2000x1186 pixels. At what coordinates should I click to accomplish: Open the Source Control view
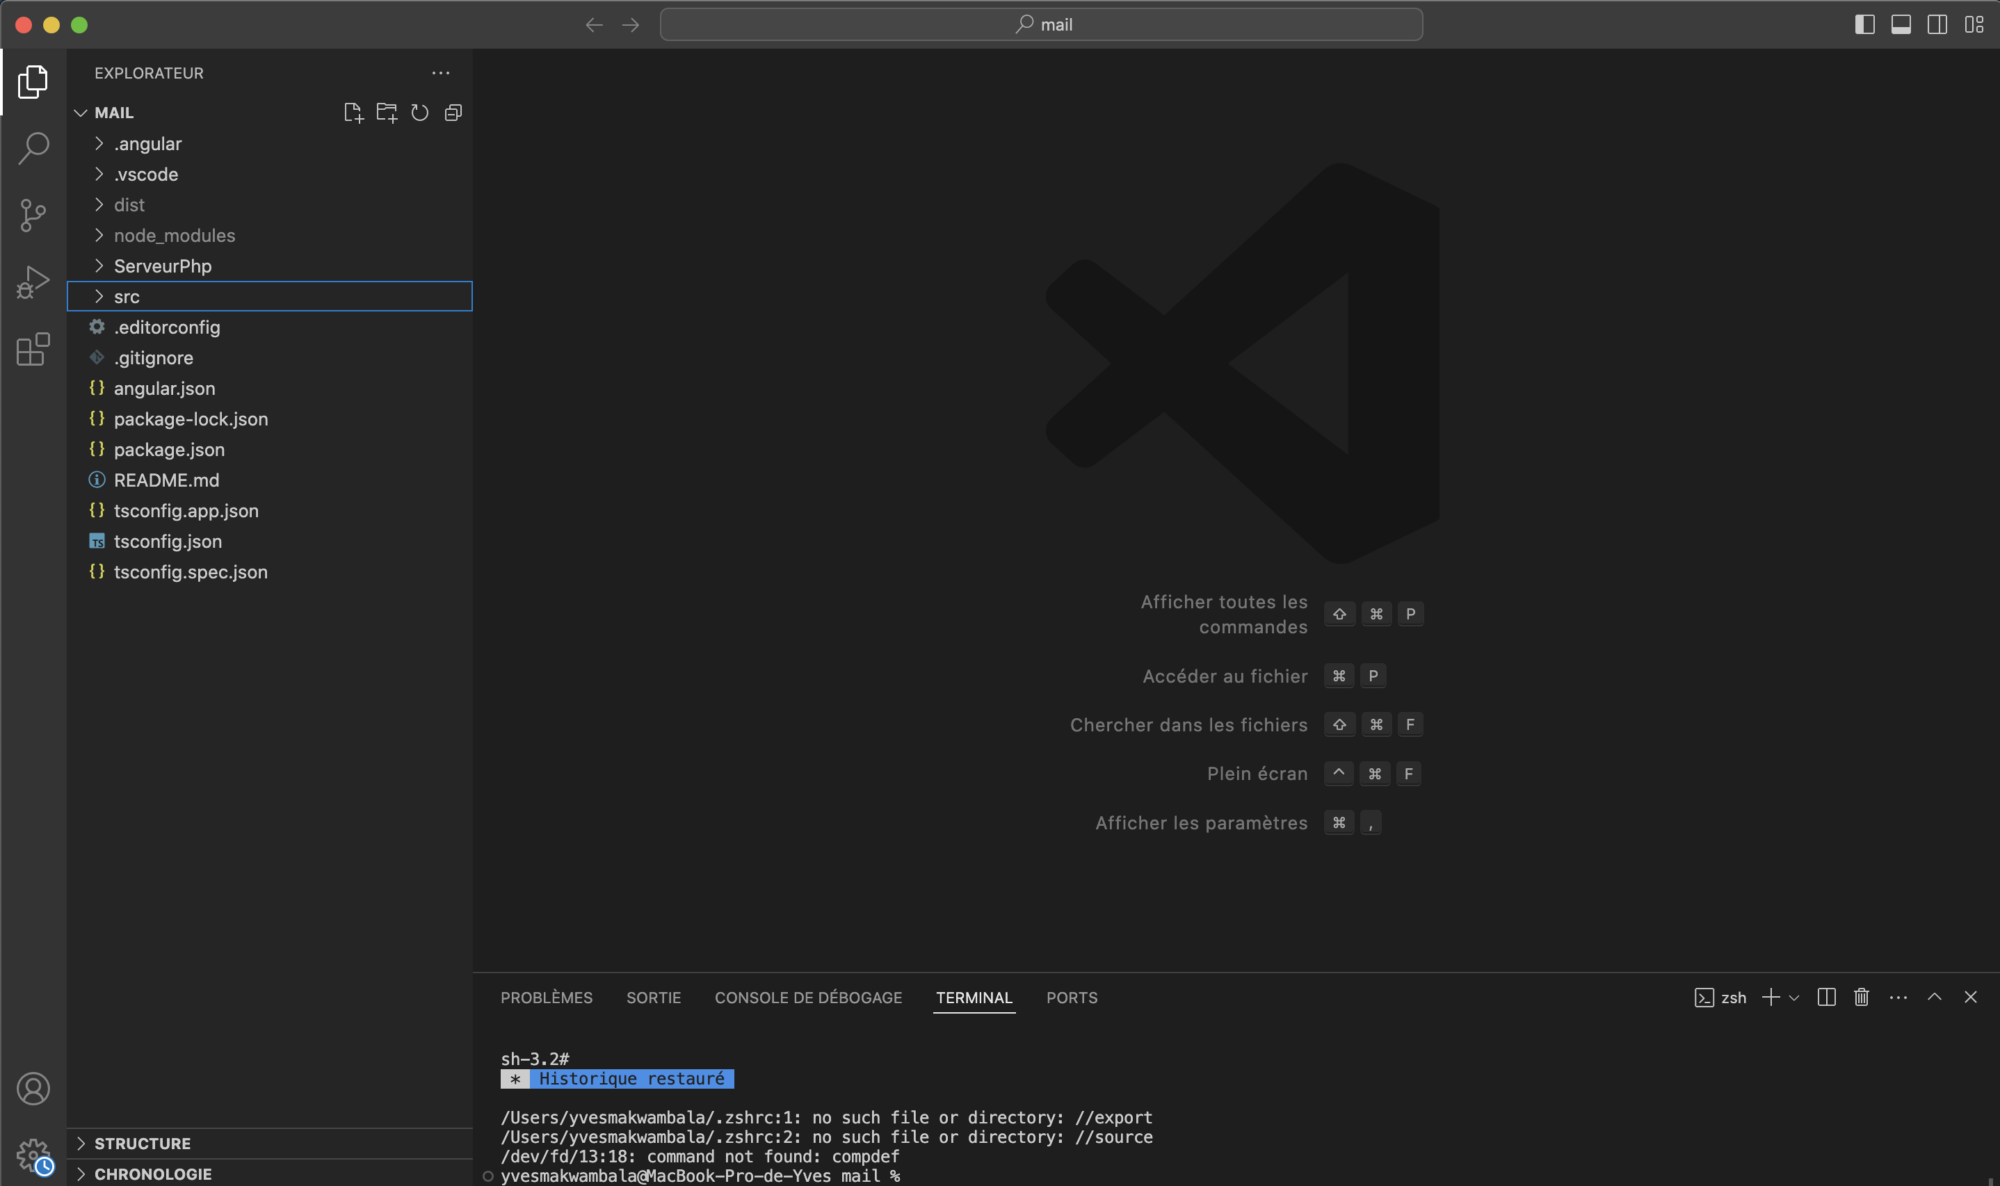pos(33,215)
